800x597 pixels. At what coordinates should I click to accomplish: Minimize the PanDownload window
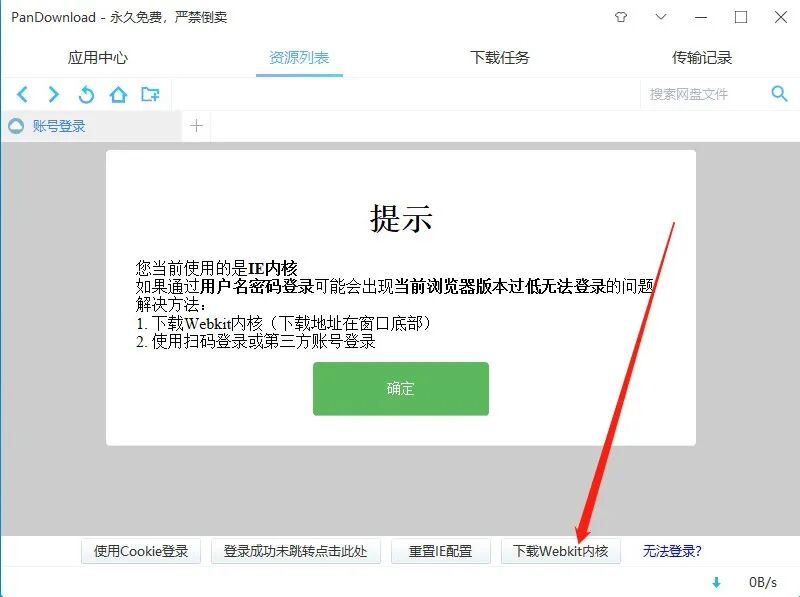701,17
